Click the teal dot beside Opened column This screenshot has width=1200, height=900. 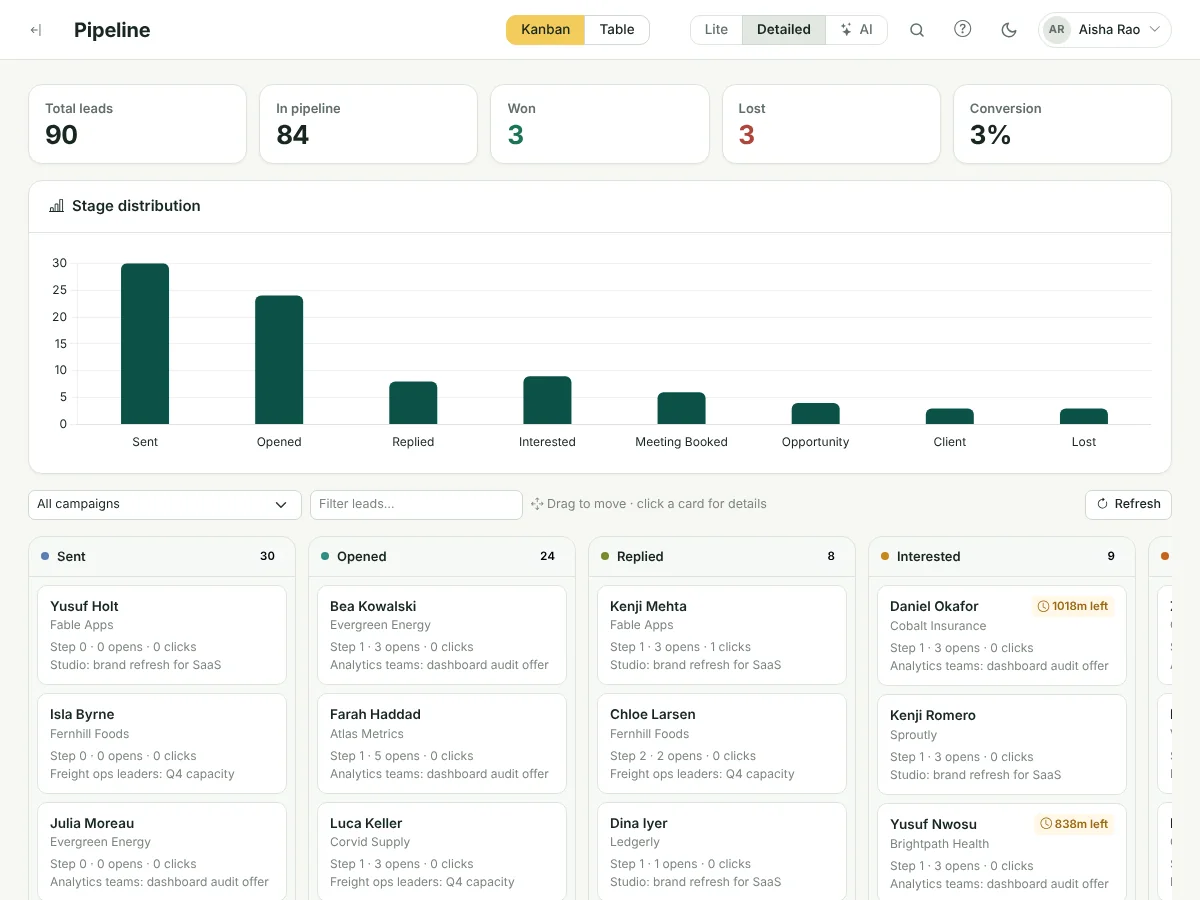click(325, 556)
